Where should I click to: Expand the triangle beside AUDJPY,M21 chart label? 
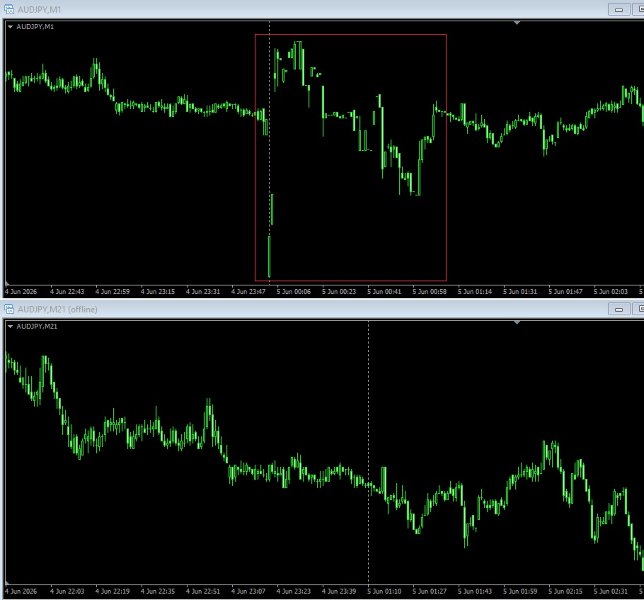point(10,326)
